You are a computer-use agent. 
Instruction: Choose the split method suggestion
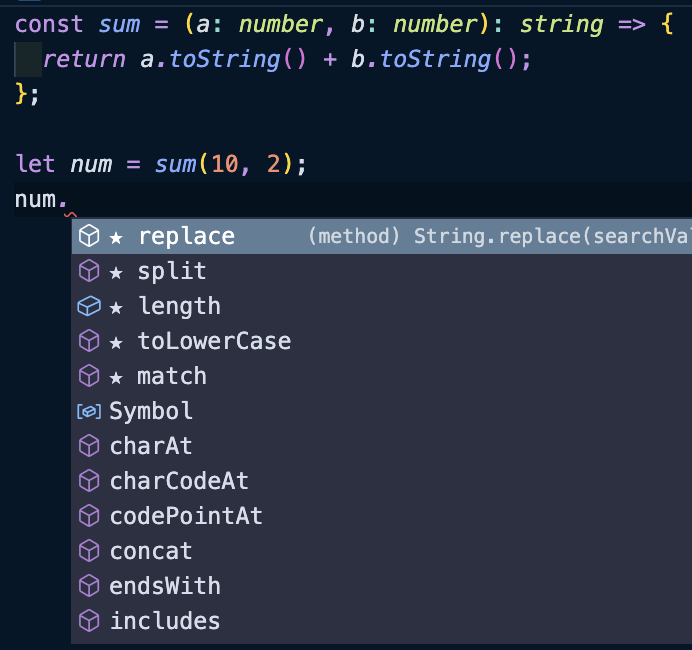coord(382,271)
